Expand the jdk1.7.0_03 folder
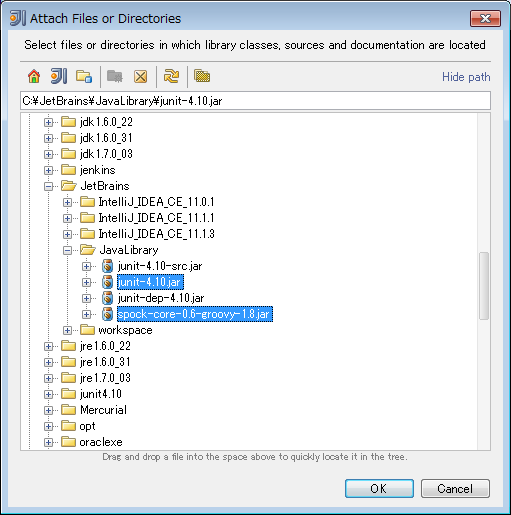511x515 pixels. [49, 154]
